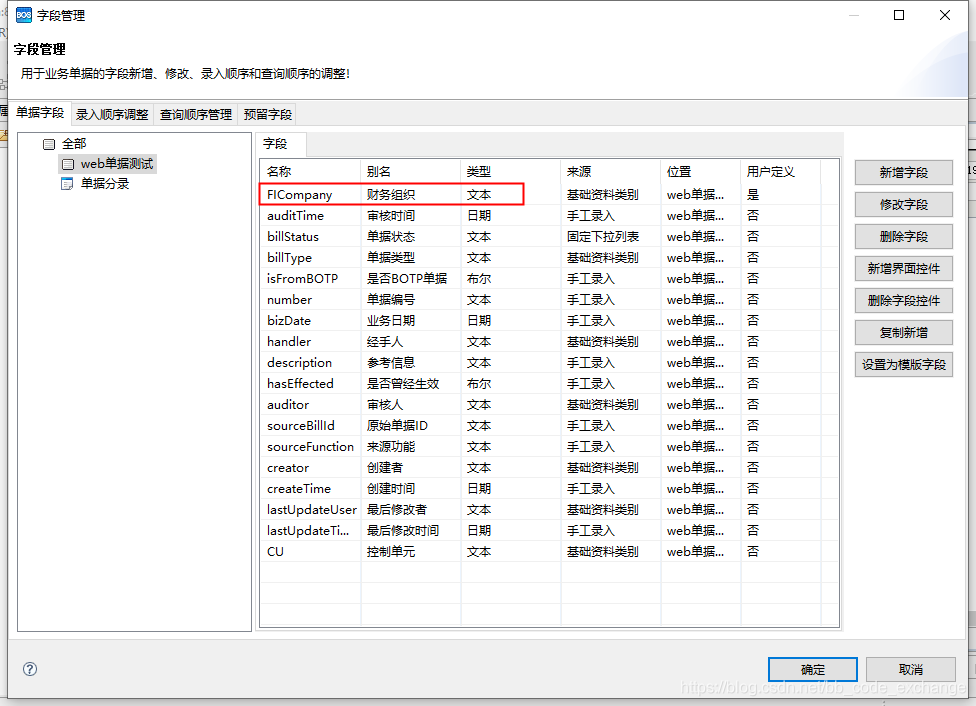Sort by the 来源 column header
The height and width of the screenshot is (706, 976).
[x=611, y=171]
